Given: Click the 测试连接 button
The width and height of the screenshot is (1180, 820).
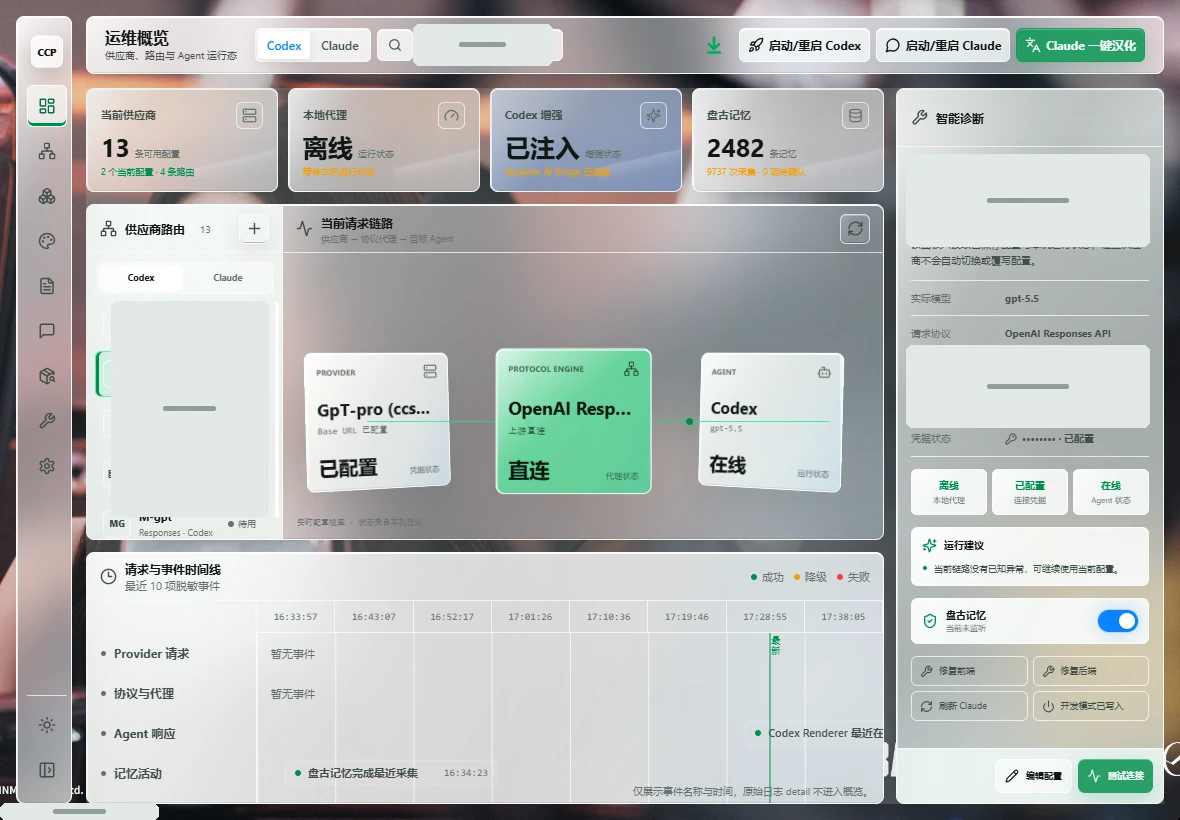Looking at the screenshot, I should click(x=1115, y=776).
